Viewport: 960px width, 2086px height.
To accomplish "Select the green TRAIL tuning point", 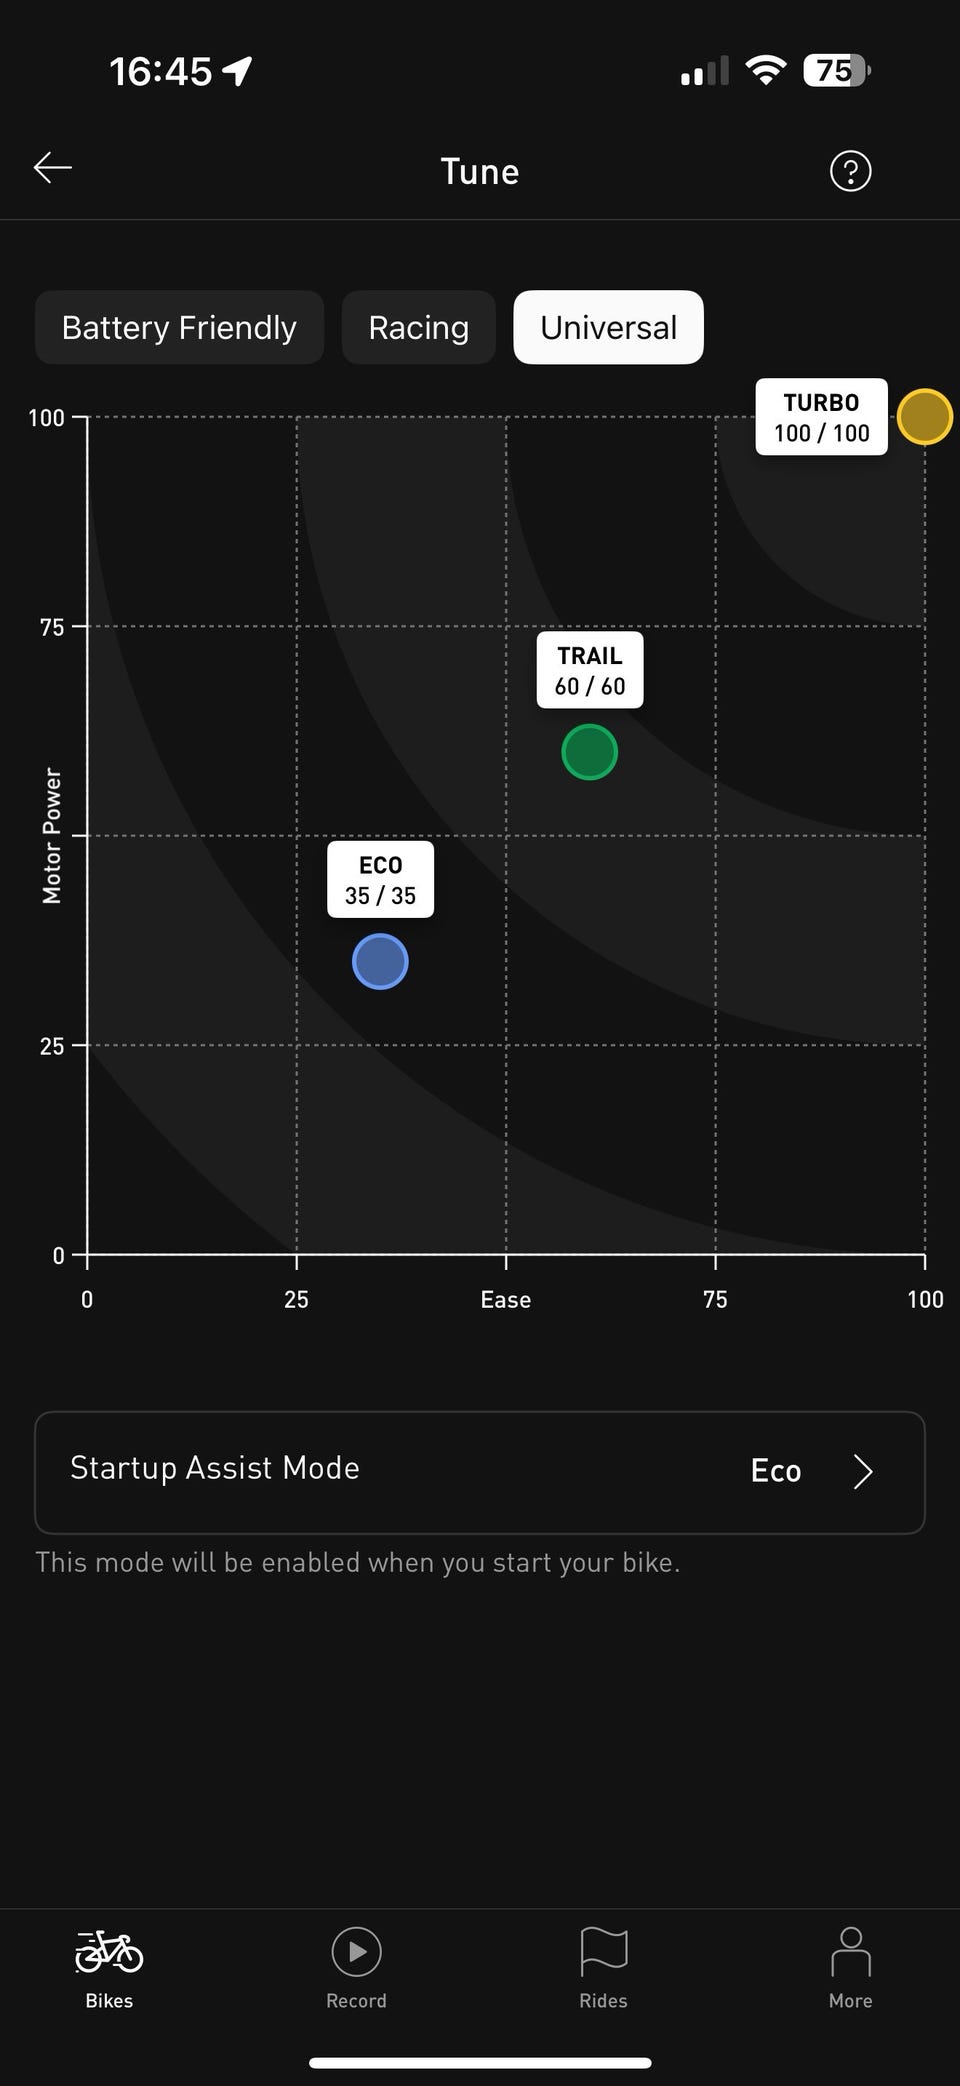I will pyautogui.click(x=589, y=752).
